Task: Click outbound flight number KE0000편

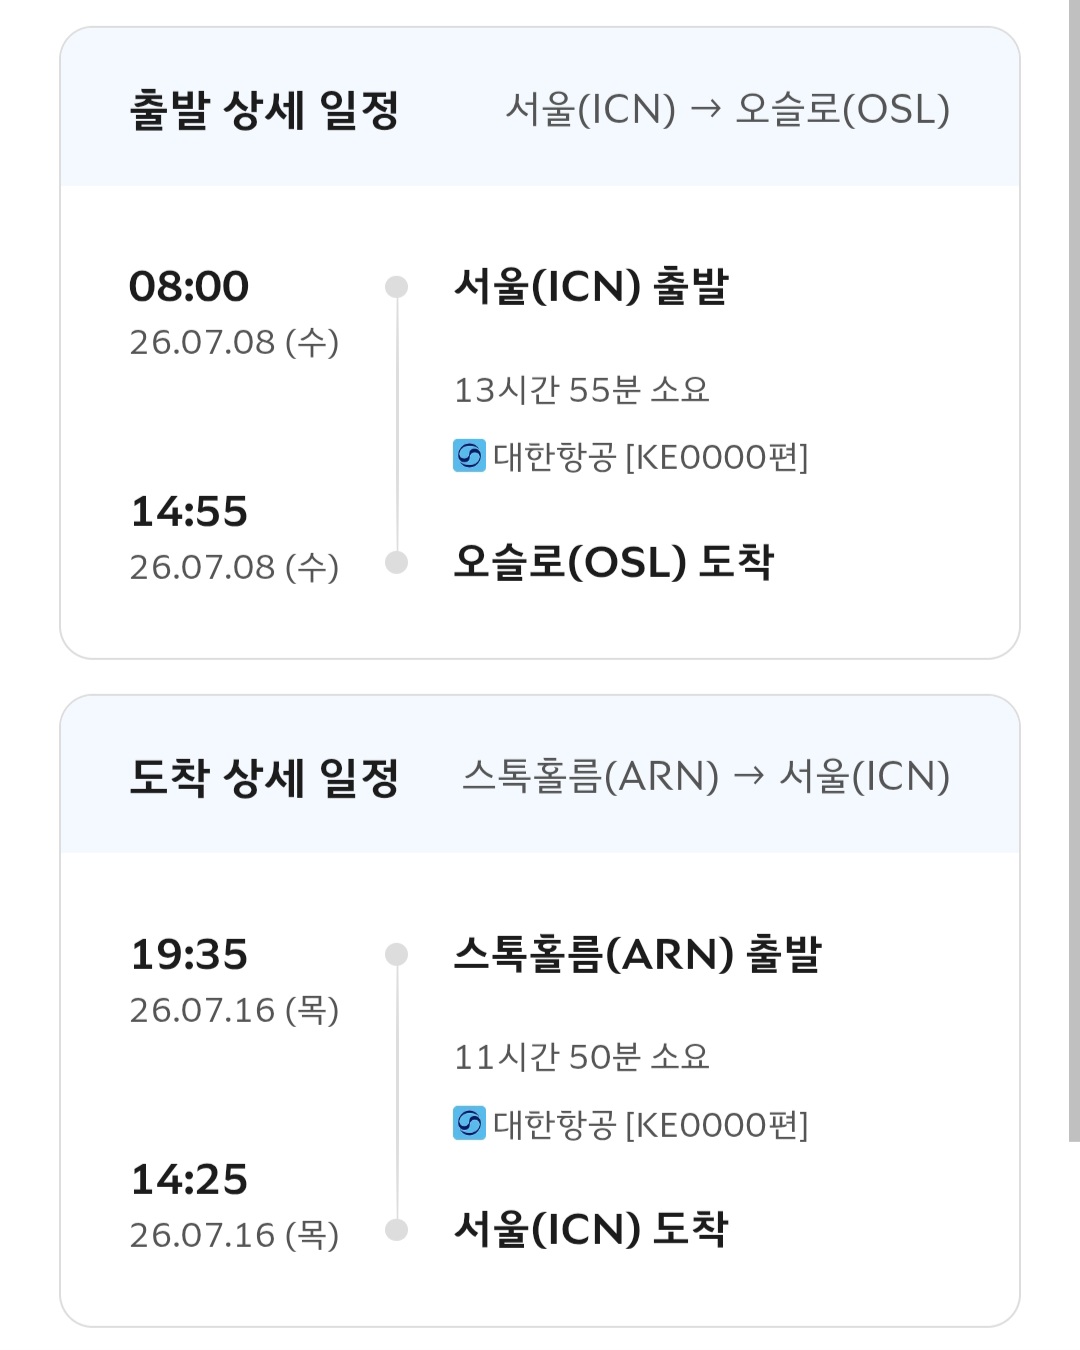Action: tap(716, 457)
